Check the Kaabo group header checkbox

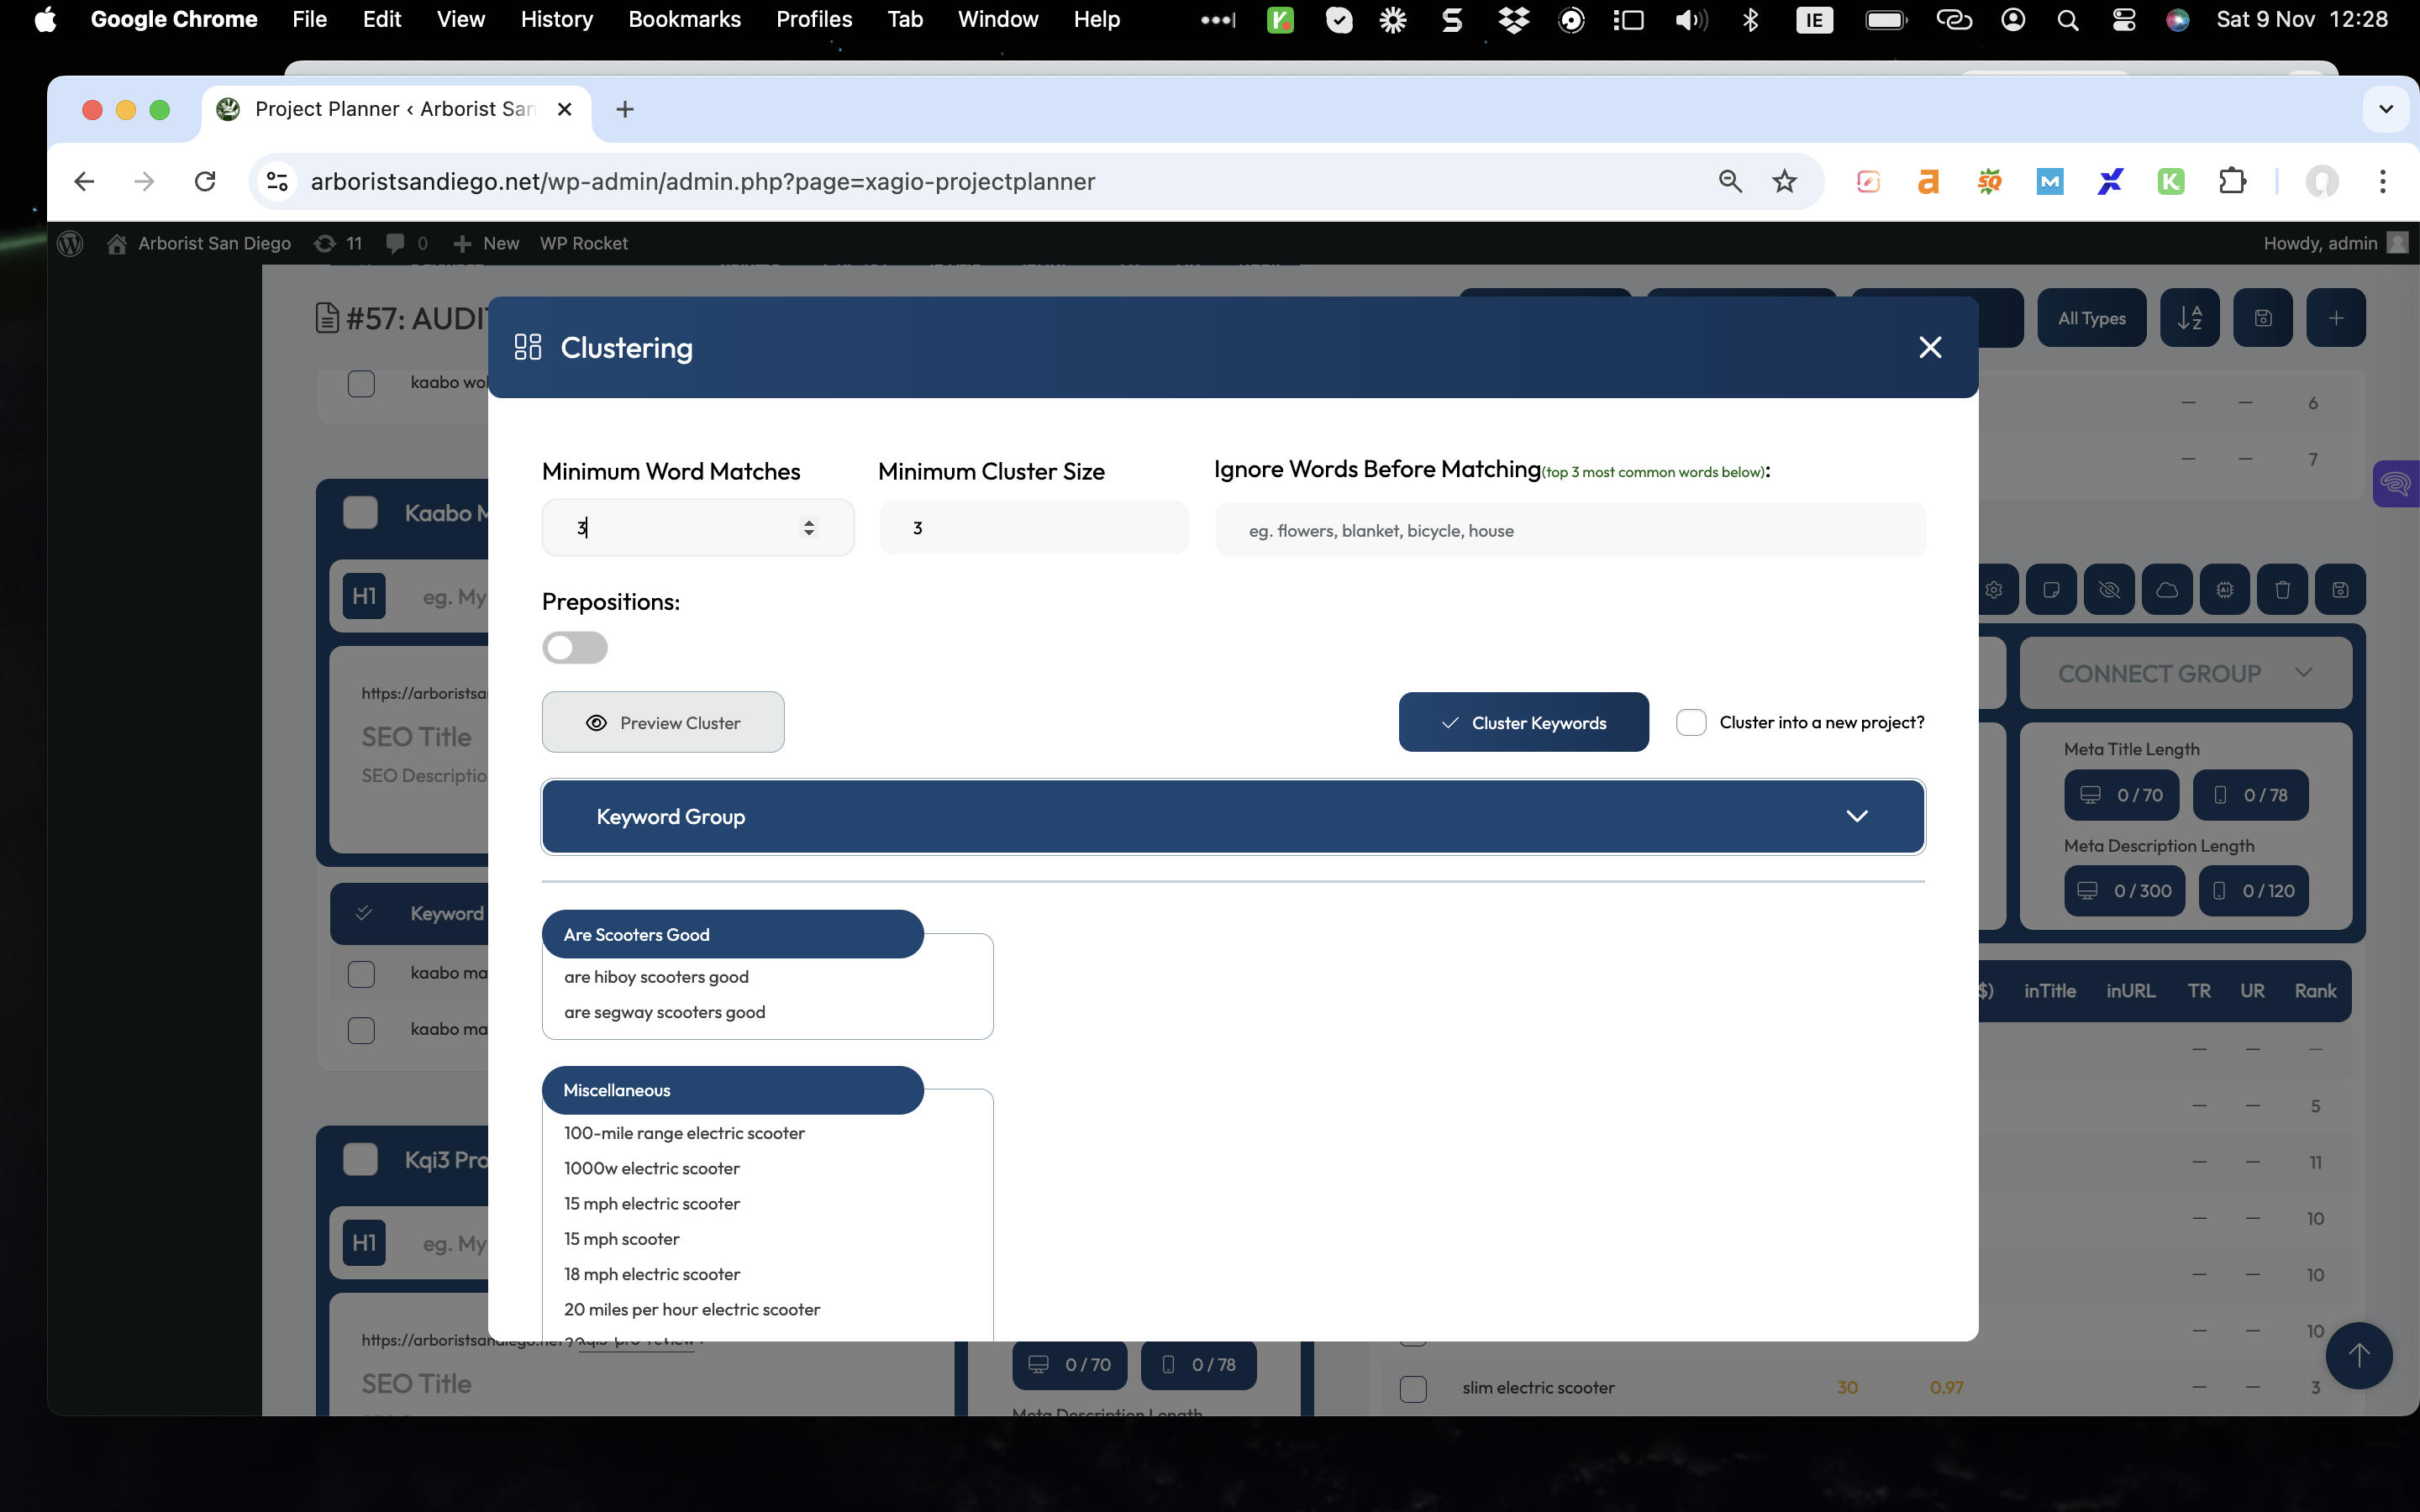[360, 513]
